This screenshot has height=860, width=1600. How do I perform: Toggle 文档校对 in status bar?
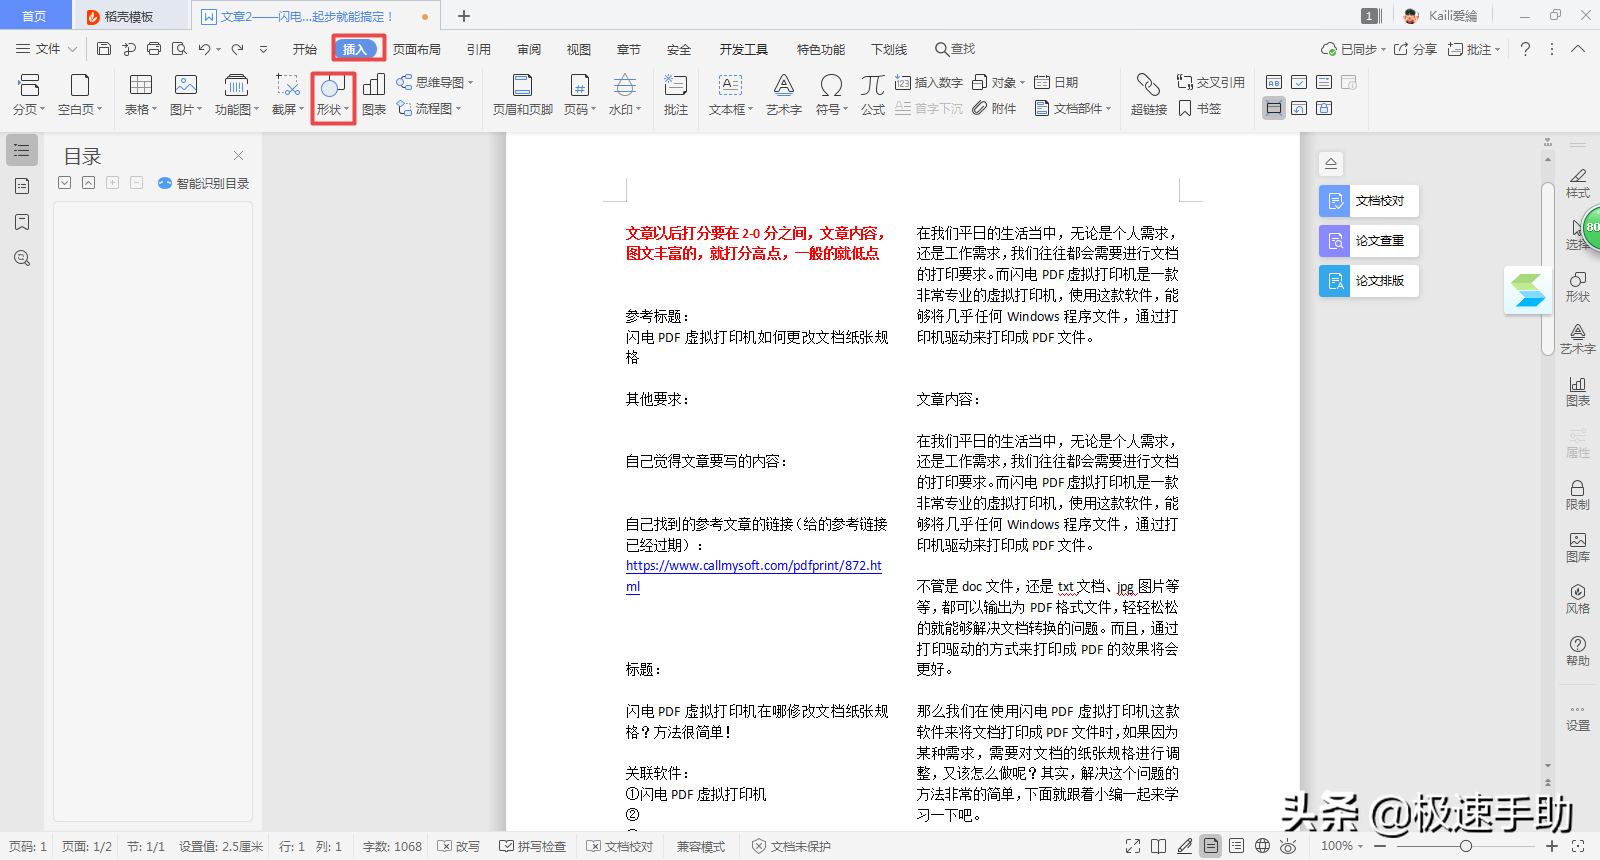coord(620,846)
